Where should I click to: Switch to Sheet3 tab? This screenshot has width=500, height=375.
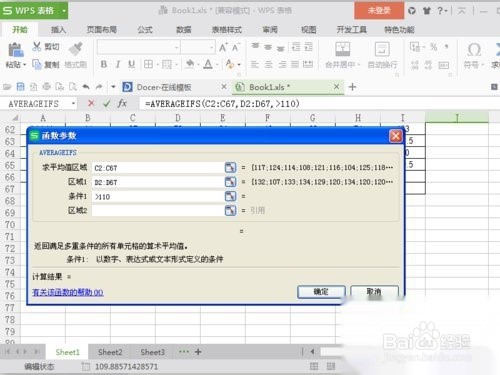tap(153, 352)
